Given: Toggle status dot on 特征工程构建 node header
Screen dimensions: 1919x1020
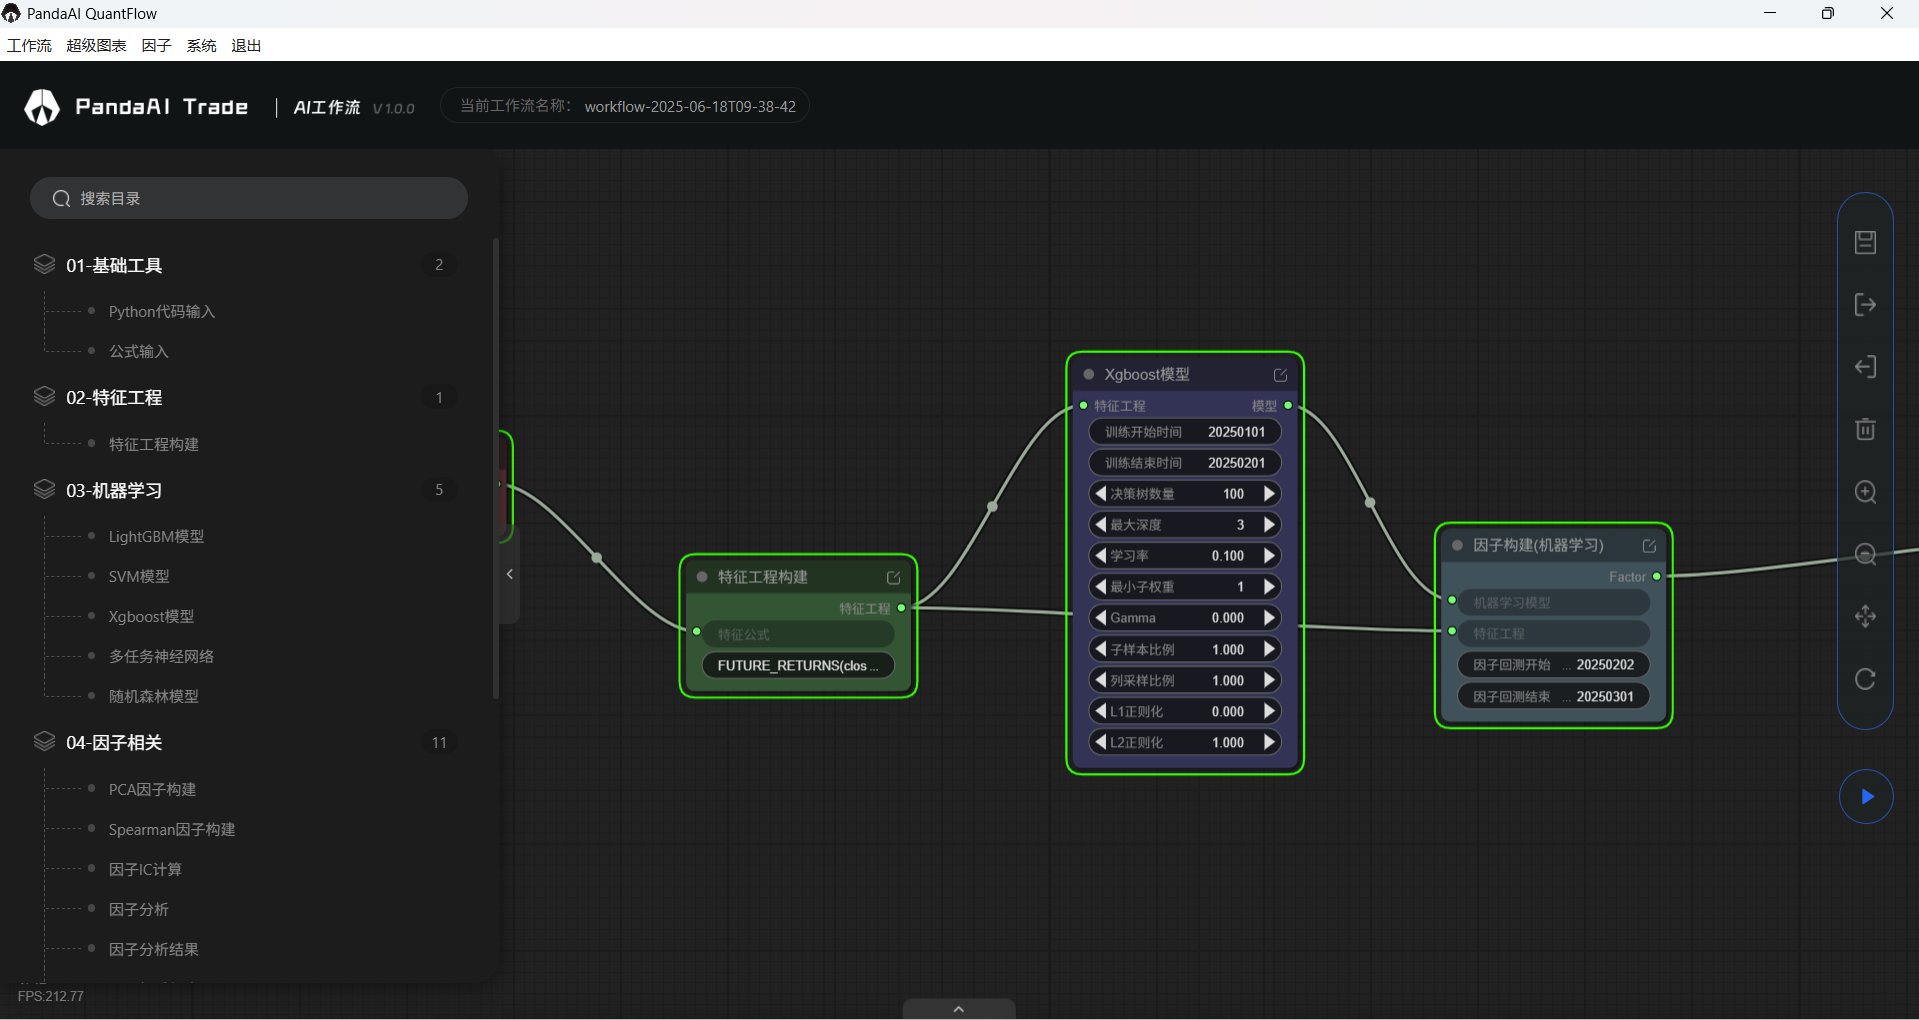Looking at the screenshot, I should pos(702,577).
